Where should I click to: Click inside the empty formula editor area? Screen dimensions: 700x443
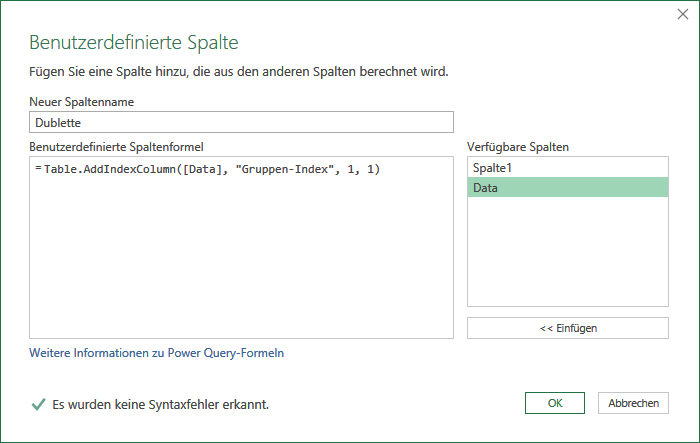(x=242, y=259)
